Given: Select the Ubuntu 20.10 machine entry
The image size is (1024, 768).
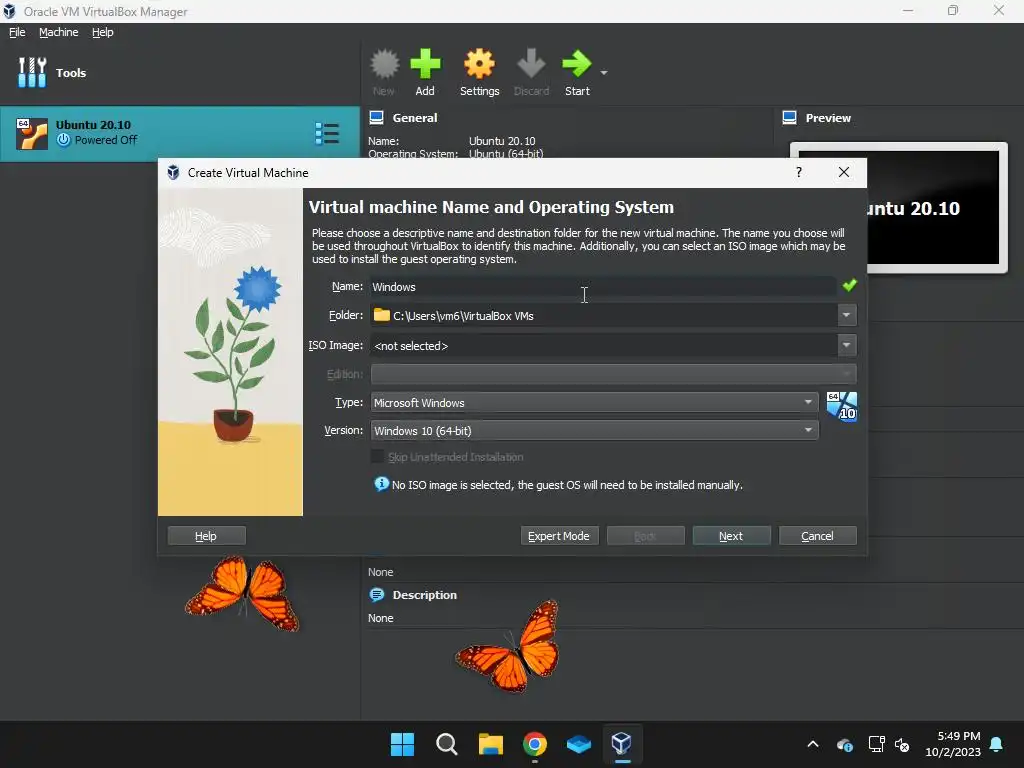Looking at the screenshot, I should click(x=180, y=133).
